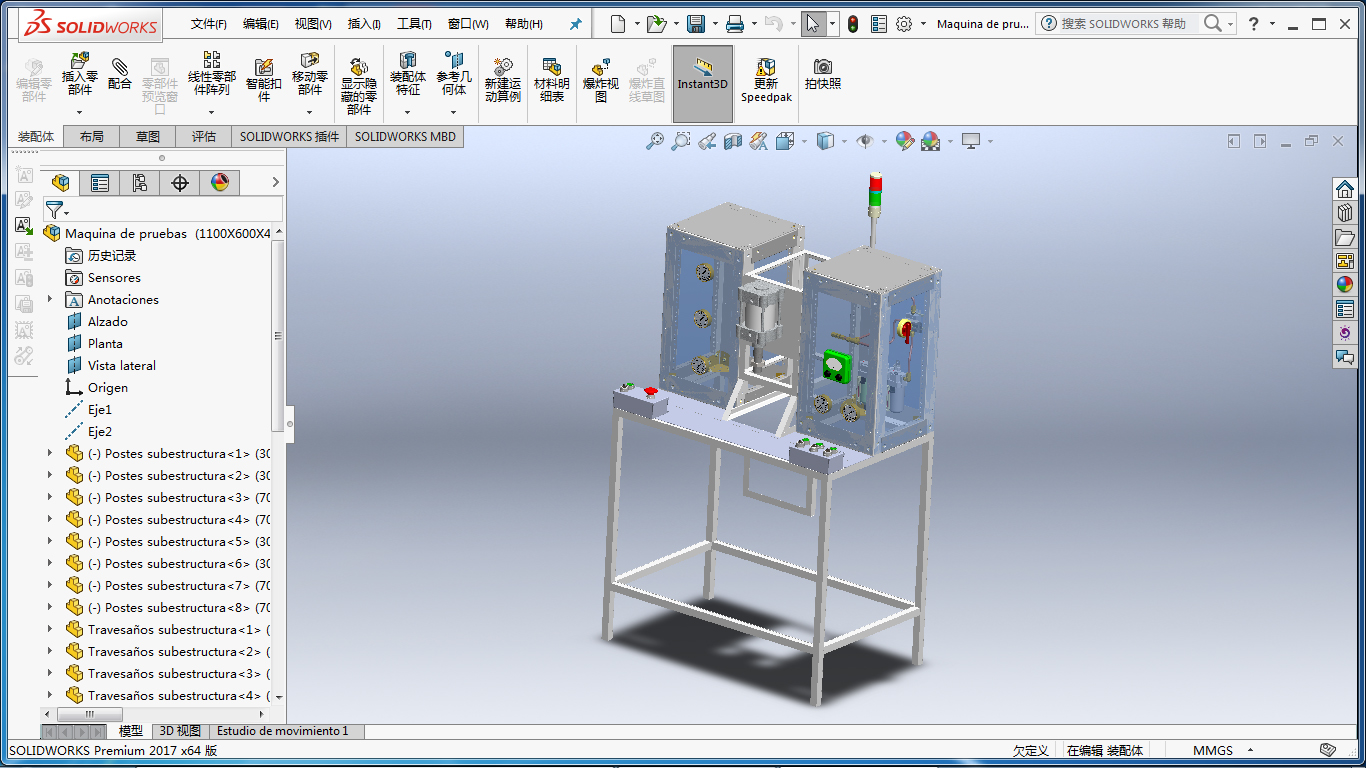Screen dimensions: 1366x768
Task: Switch to the 评估 tab
Action: pos(204,137)
